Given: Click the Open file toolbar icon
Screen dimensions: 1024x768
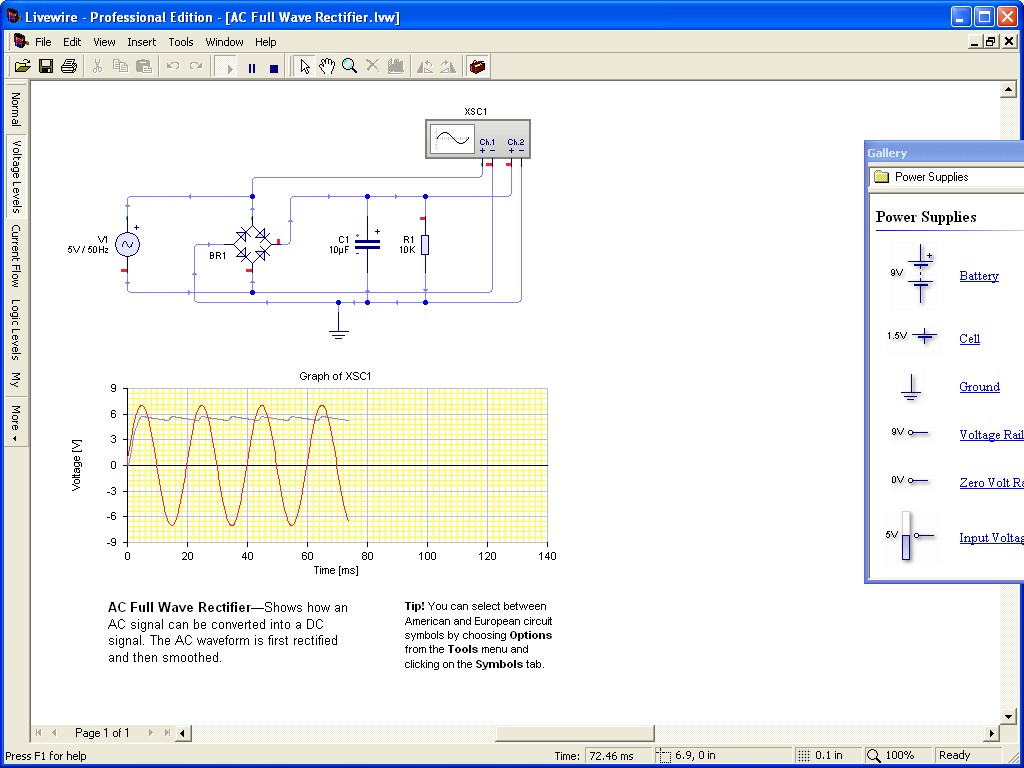Looking at the screenshot, I should (22, 67).
